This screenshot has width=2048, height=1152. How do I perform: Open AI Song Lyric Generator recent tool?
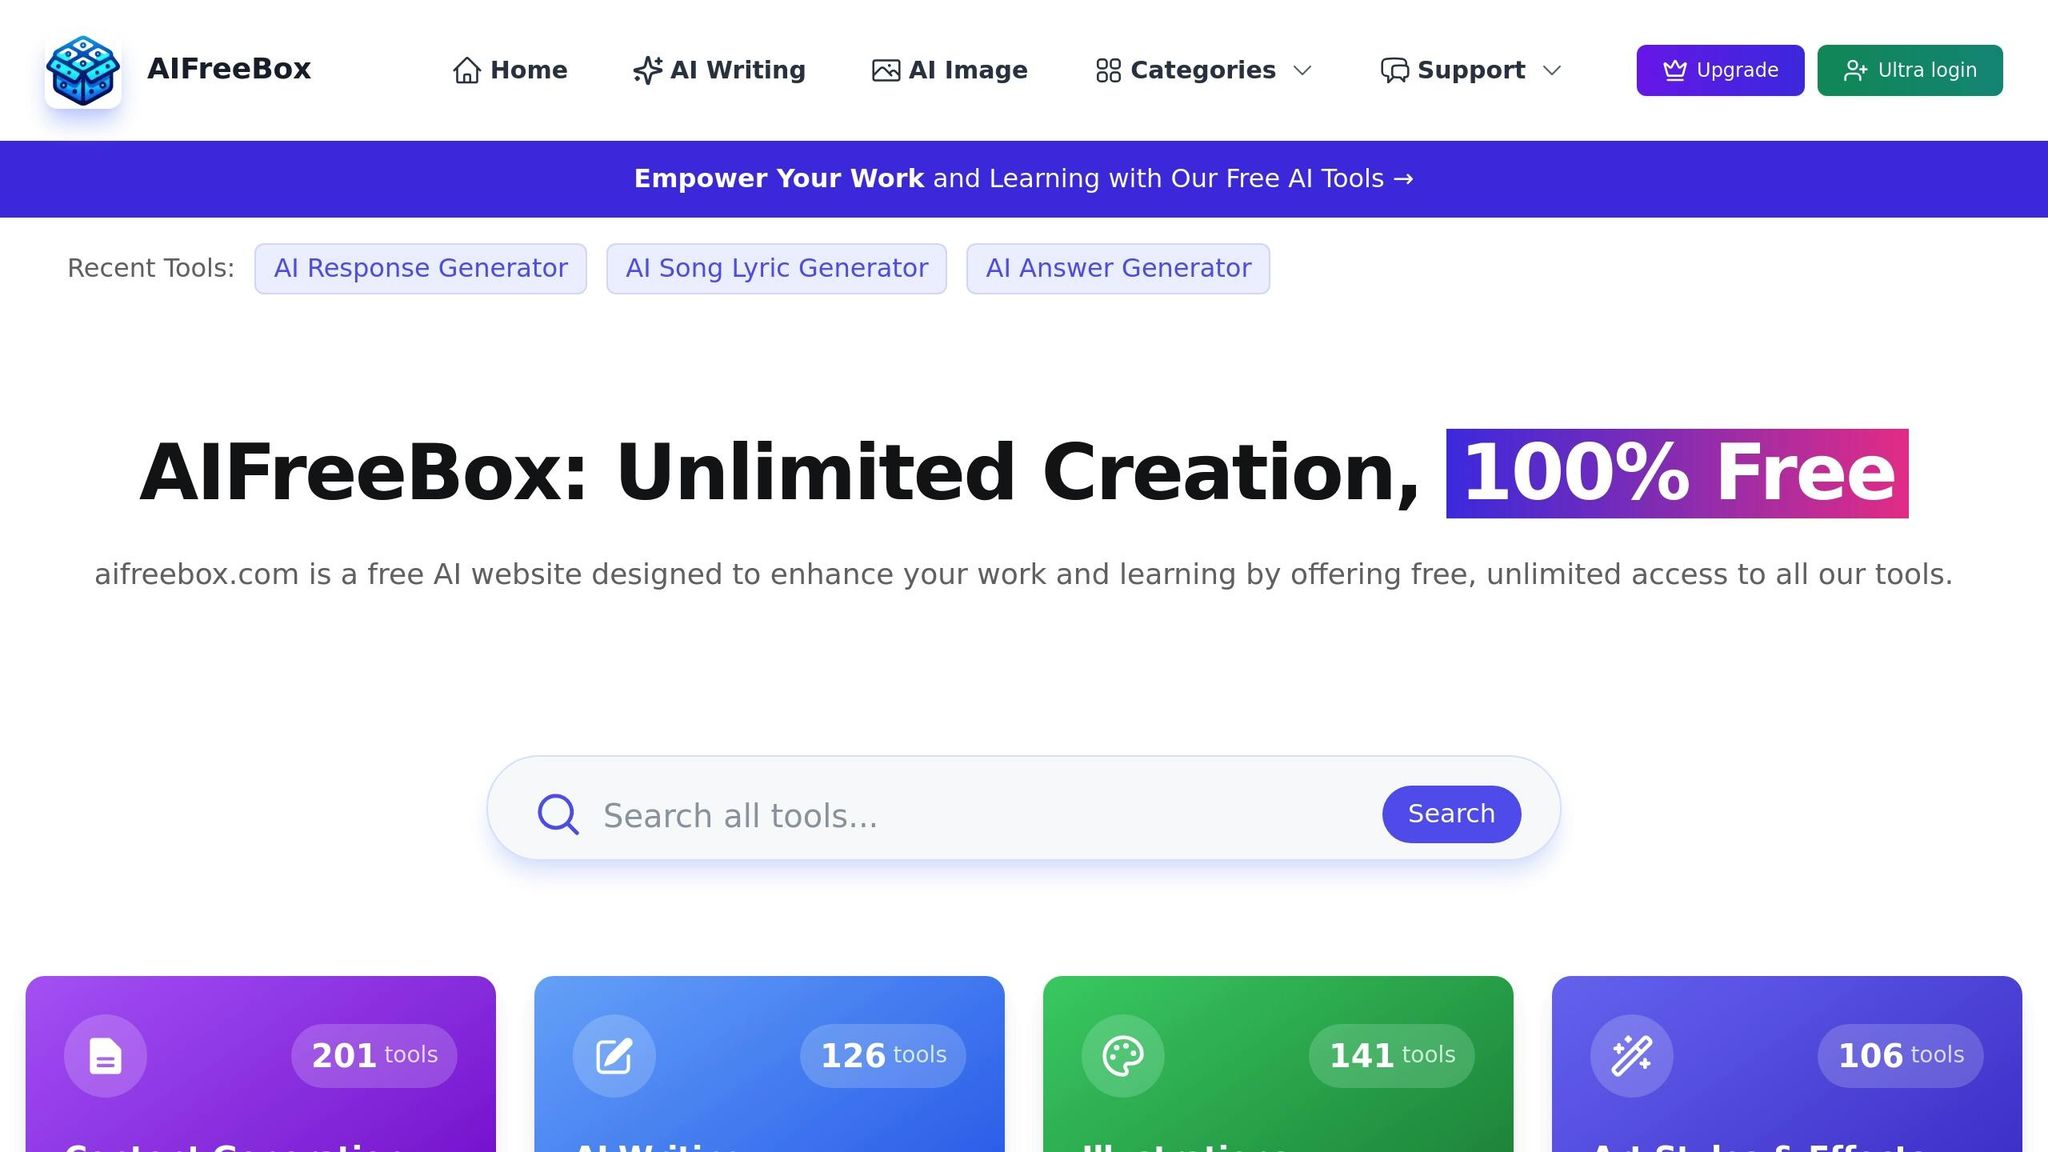tap(777, 269)
